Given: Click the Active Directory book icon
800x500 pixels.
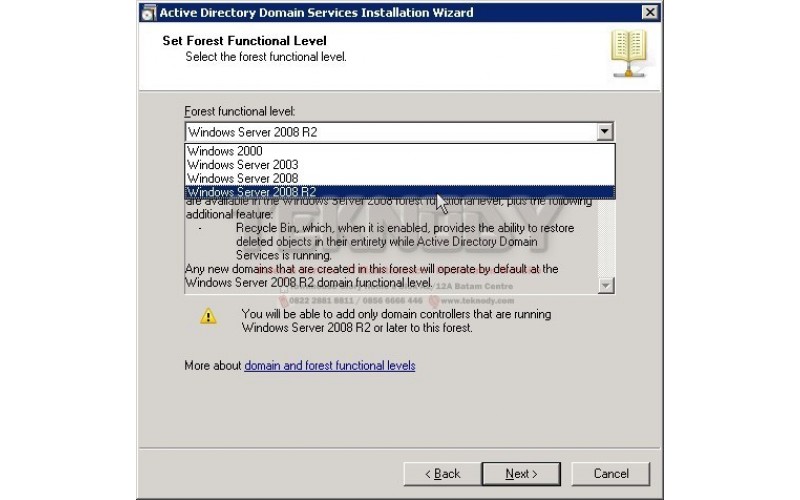Looking at the screenshot, I should coord(629,54).
